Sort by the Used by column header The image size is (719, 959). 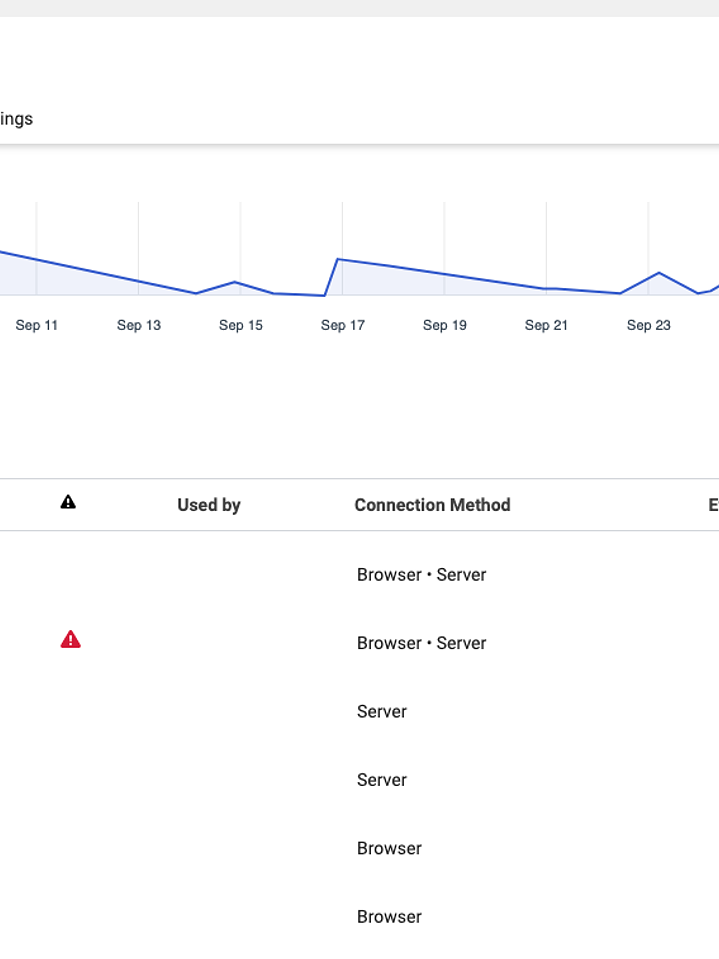[x=208, y=505]
